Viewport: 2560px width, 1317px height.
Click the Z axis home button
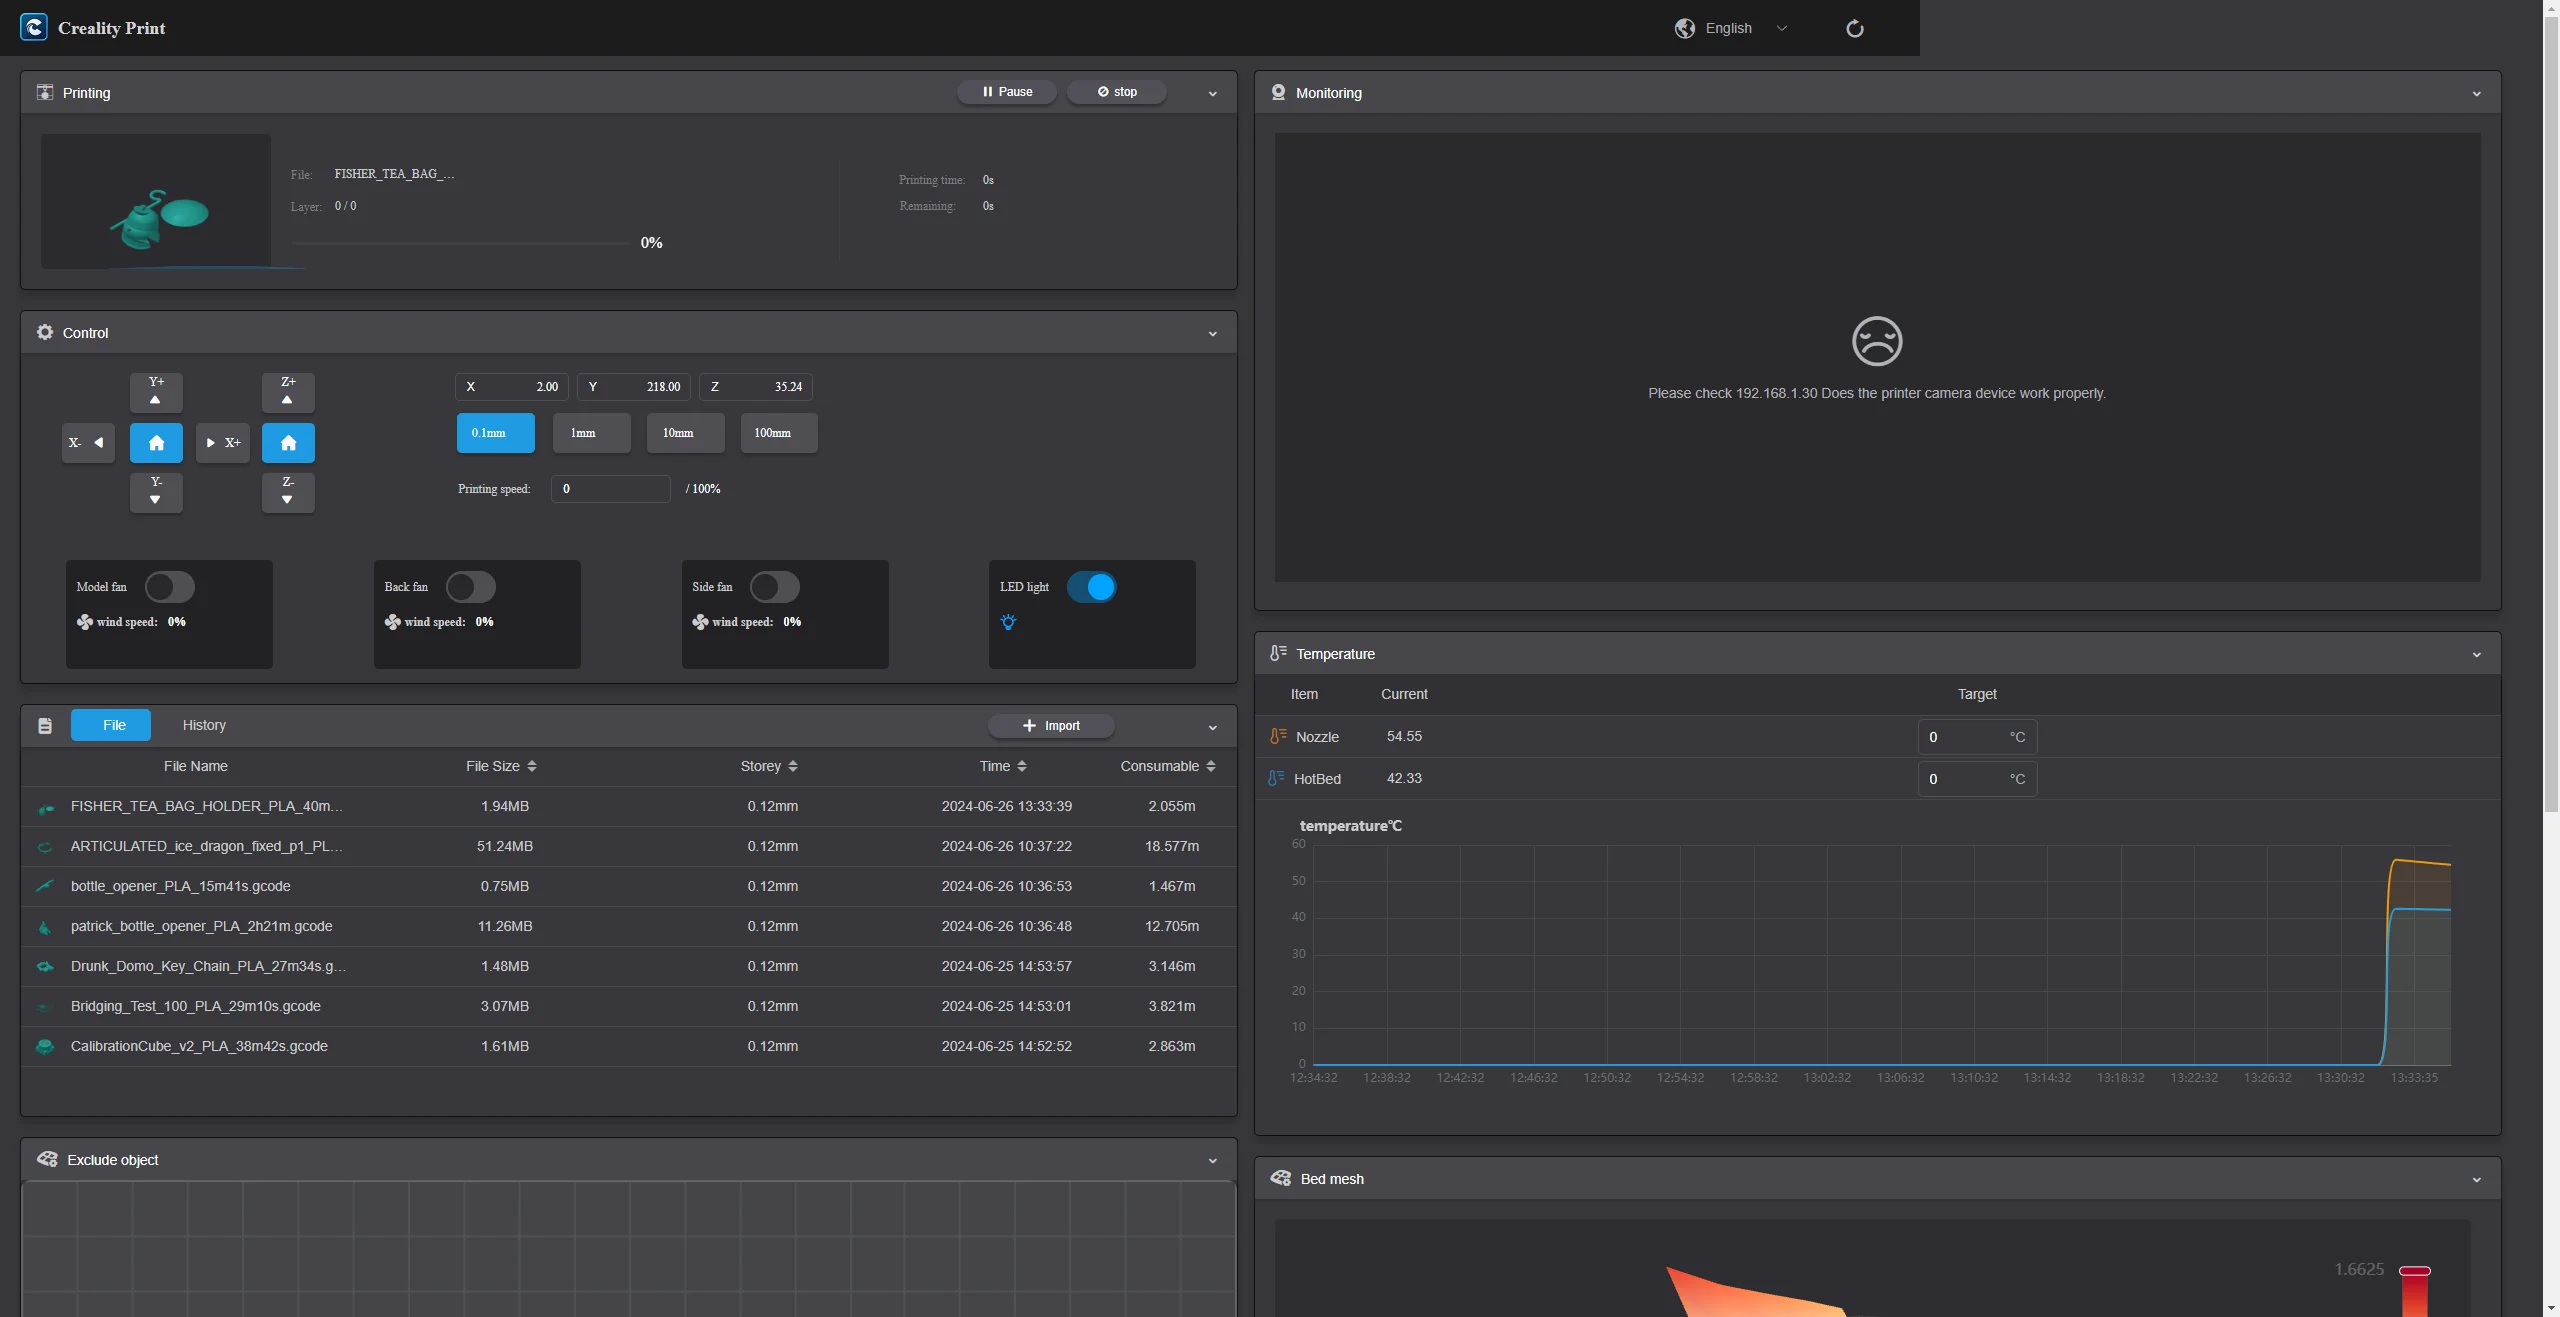click(288, 443)
